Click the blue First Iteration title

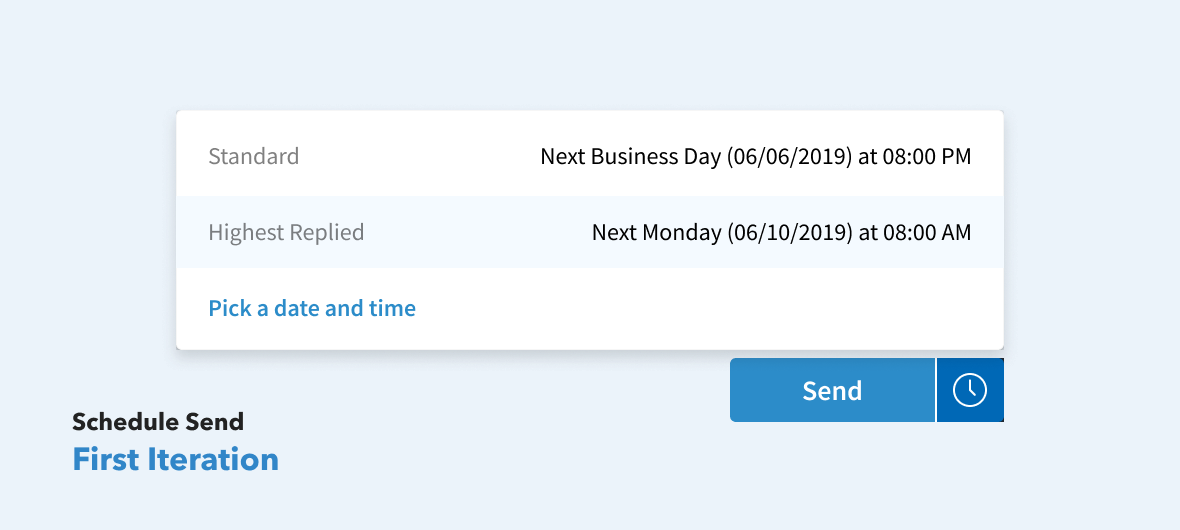175,459
